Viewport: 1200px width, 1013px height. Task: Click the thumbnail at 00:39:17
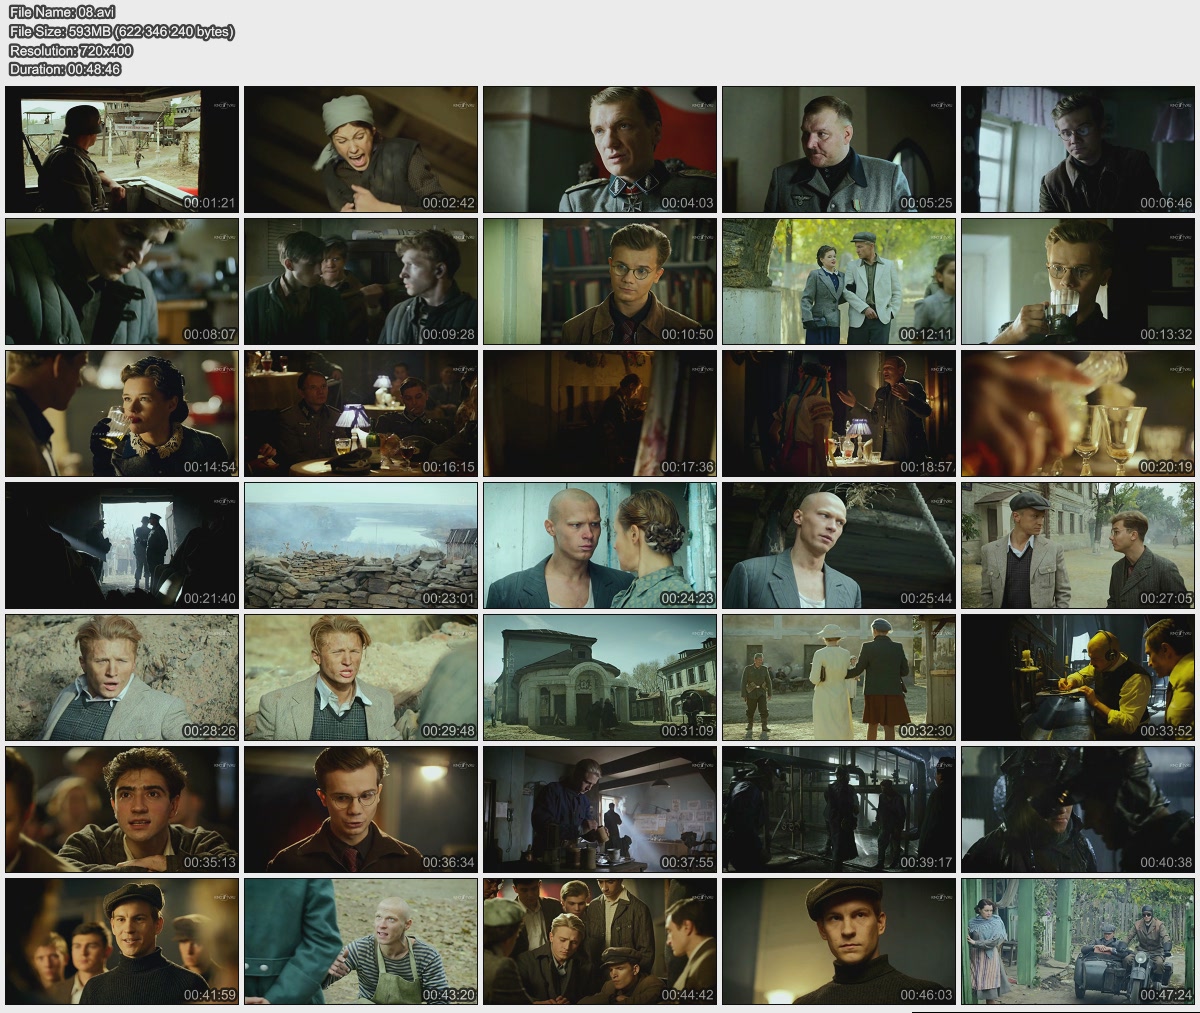[x=839, y=809]
